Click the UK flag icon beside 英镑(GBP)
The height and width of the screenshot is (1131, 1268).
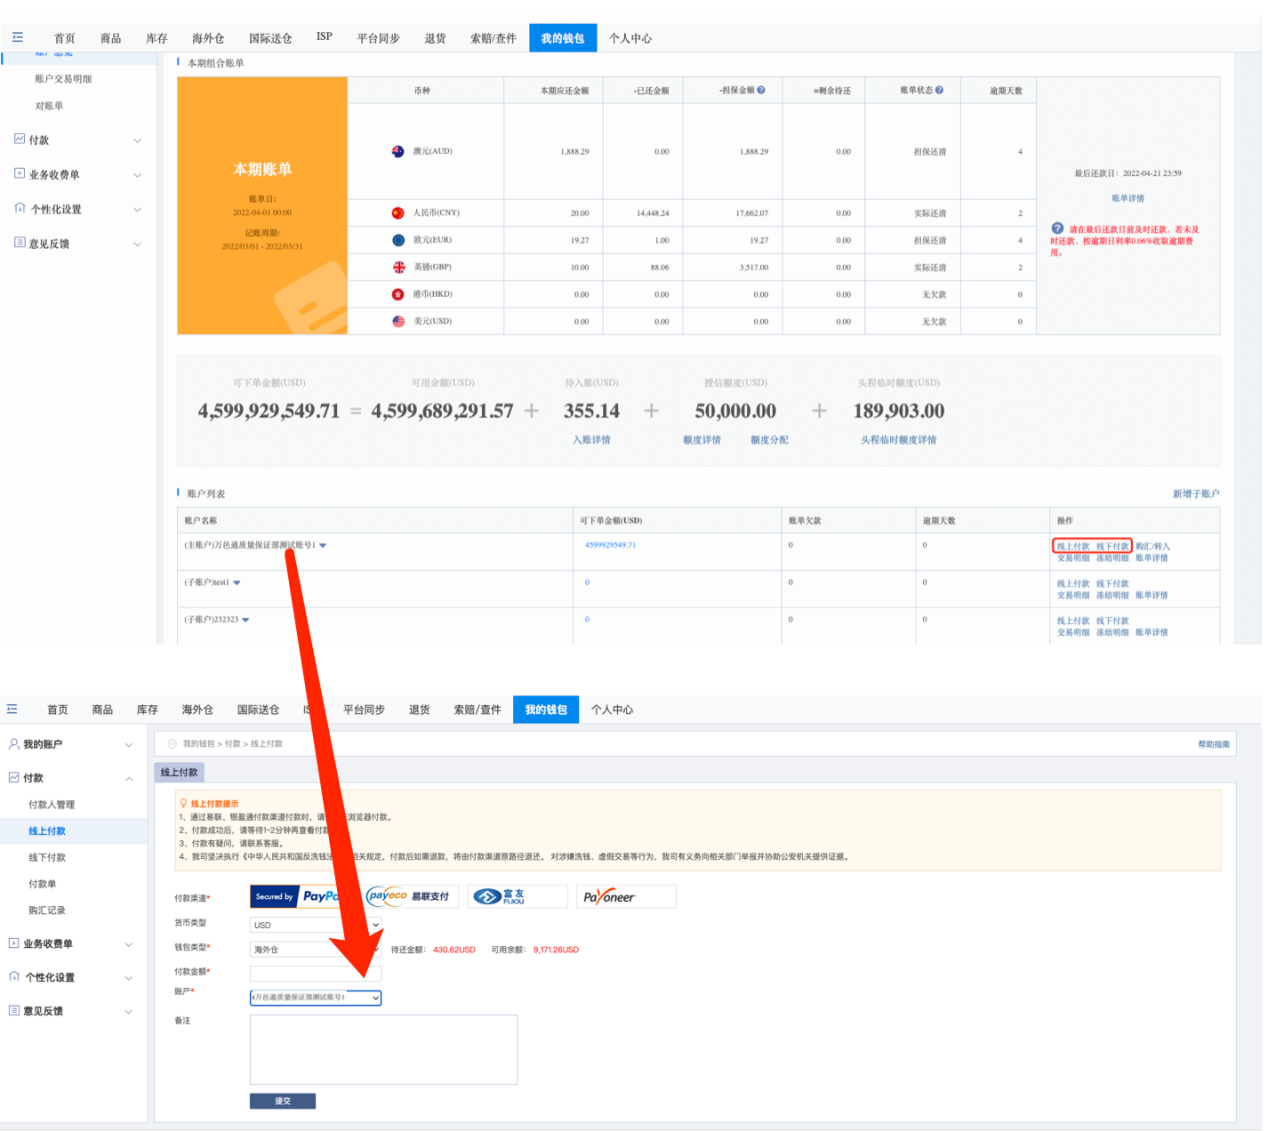pyautogui.click(x=398, y=267)
